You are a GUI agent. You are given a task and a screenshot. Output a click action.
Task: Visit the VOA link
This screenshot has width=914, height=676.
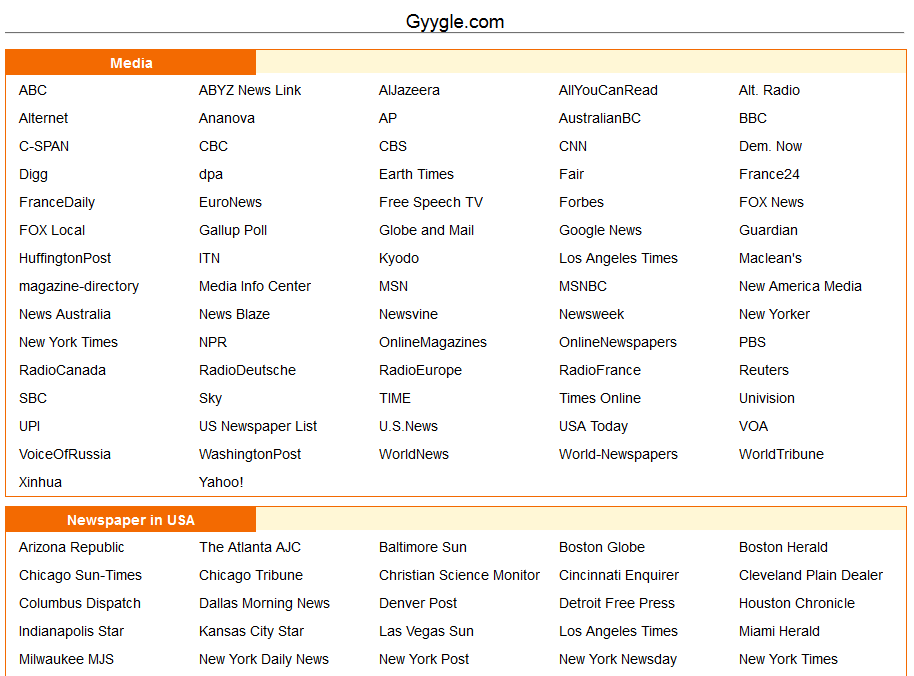click(754, 426)
